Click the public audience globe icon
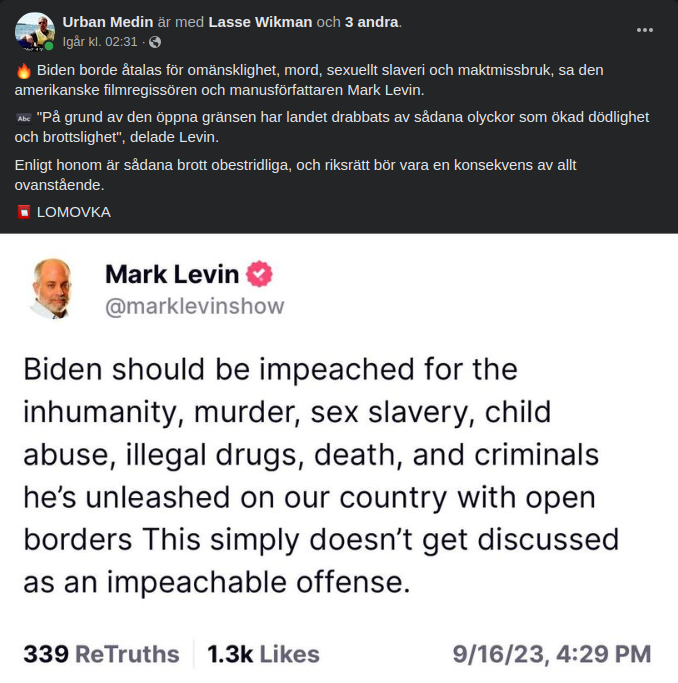The image size is (678, 683). point(155,42)
